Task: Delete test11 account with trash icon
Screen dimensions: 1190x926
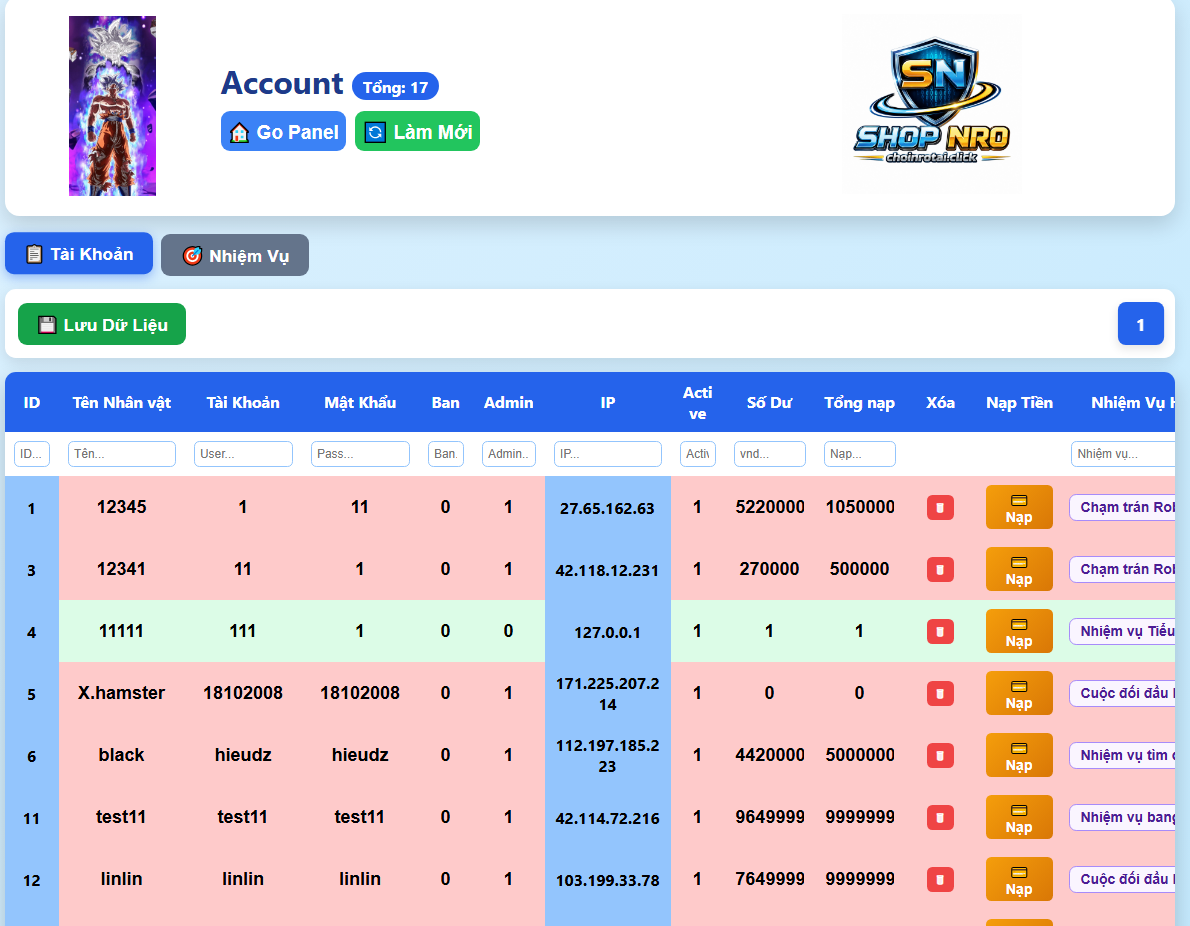Action: (x=940, y=817)
